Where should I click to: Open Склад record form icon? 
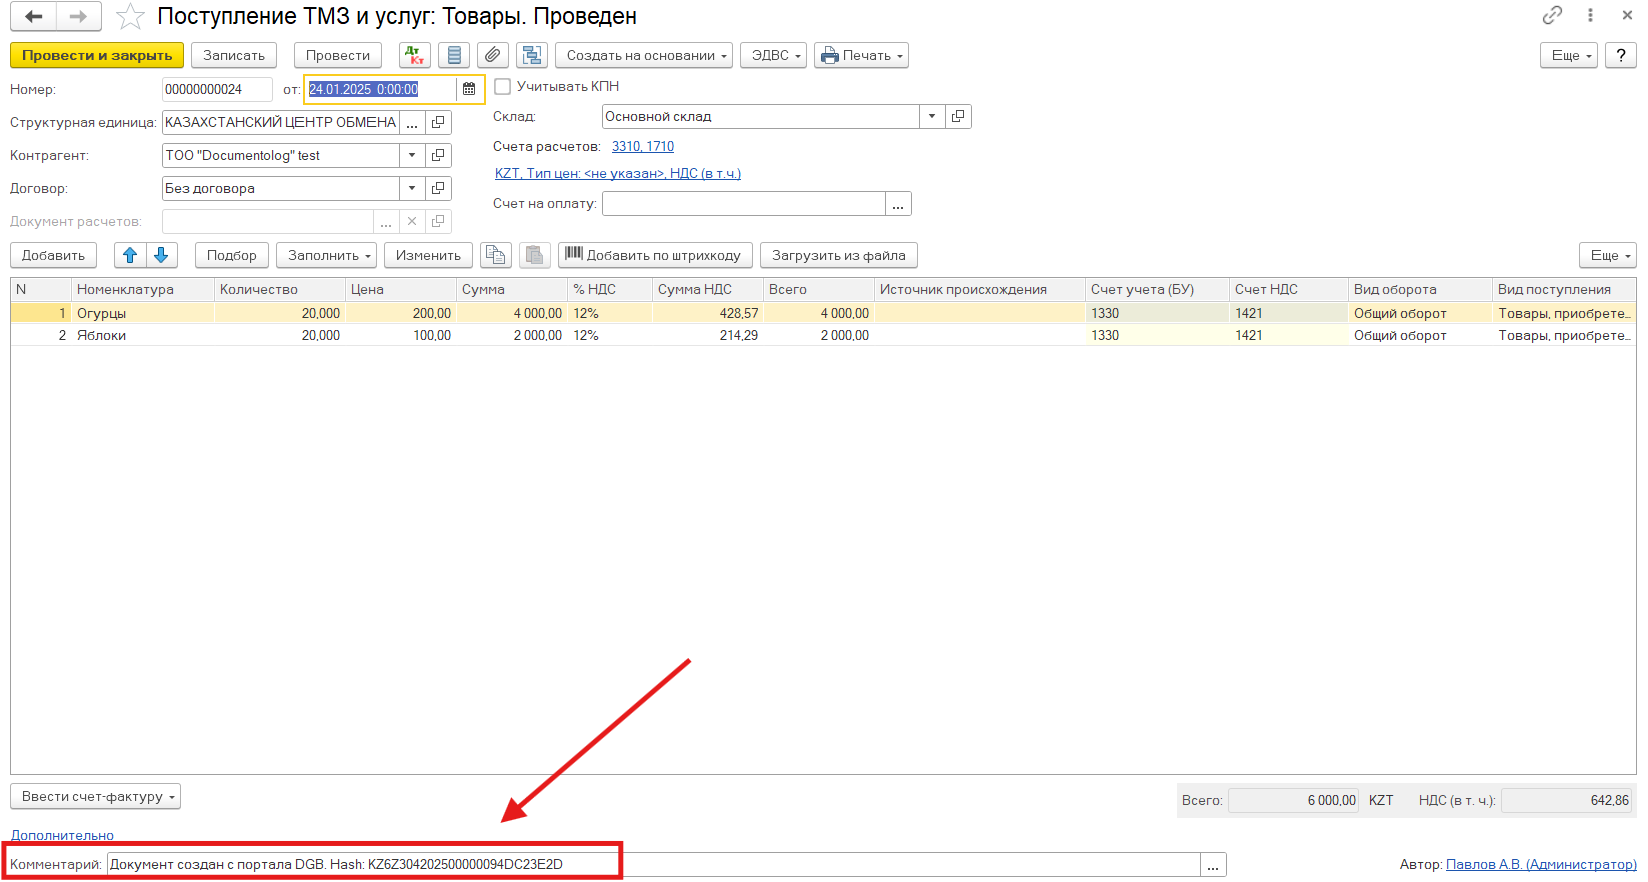[958, 116]
